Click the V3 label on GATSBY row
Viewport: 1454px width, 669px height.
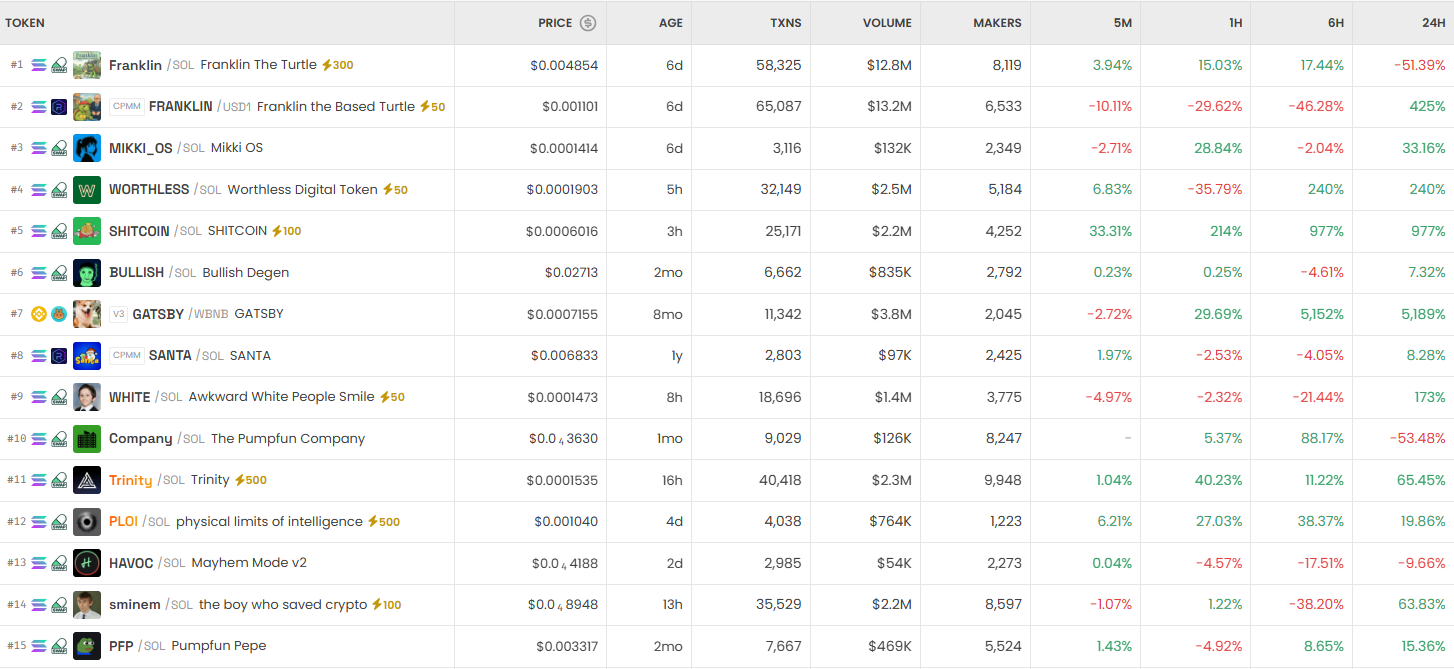[119, 314]
